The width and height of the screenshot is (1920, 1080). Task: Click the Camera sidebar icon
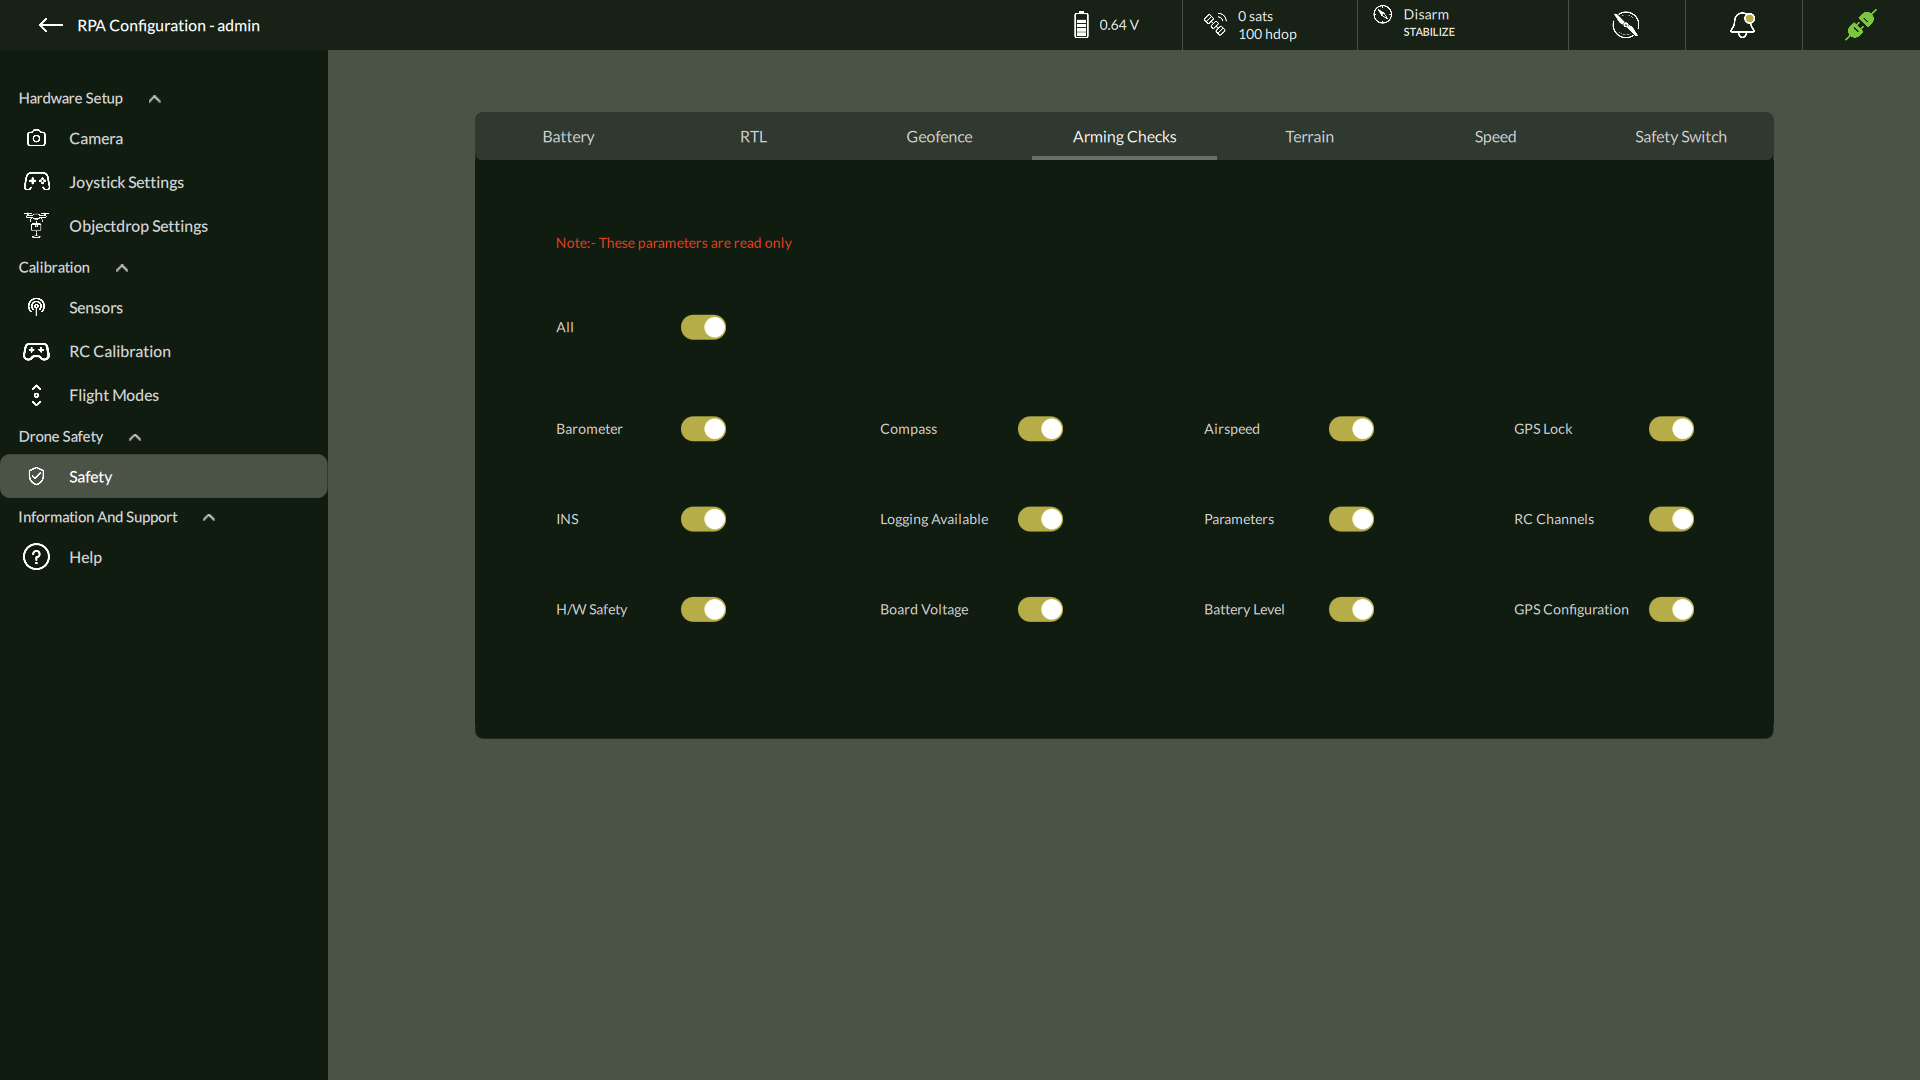tap(37, 138)
